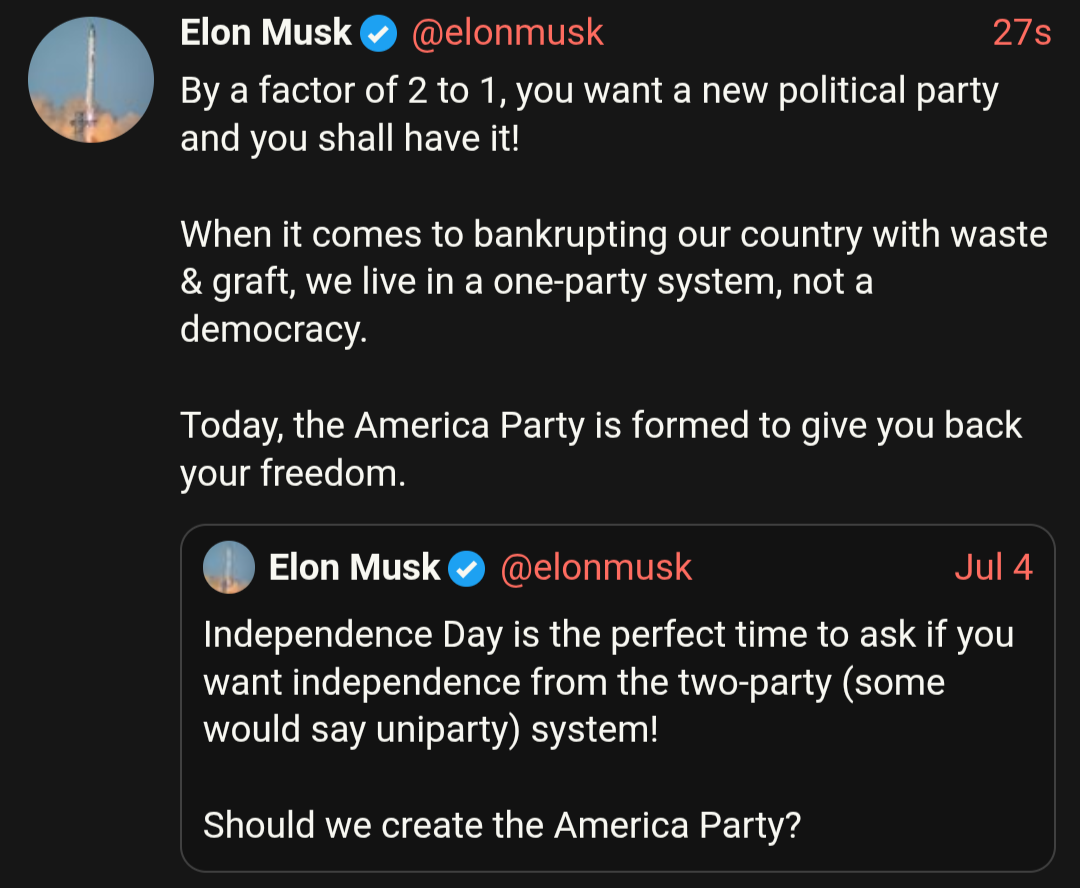Screen dimensions: 1080x888
Task: Click the 'Today, the America Party is formed' line
Action: 601,426
